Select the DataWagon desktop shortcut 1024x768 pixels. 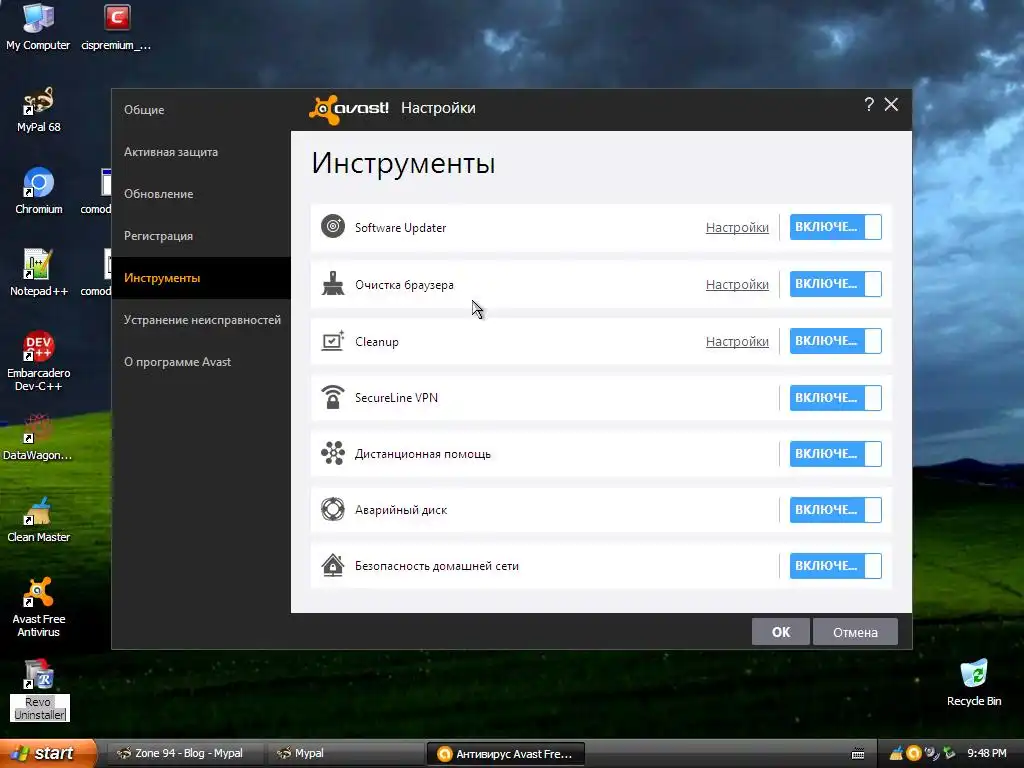click(38, 437)
